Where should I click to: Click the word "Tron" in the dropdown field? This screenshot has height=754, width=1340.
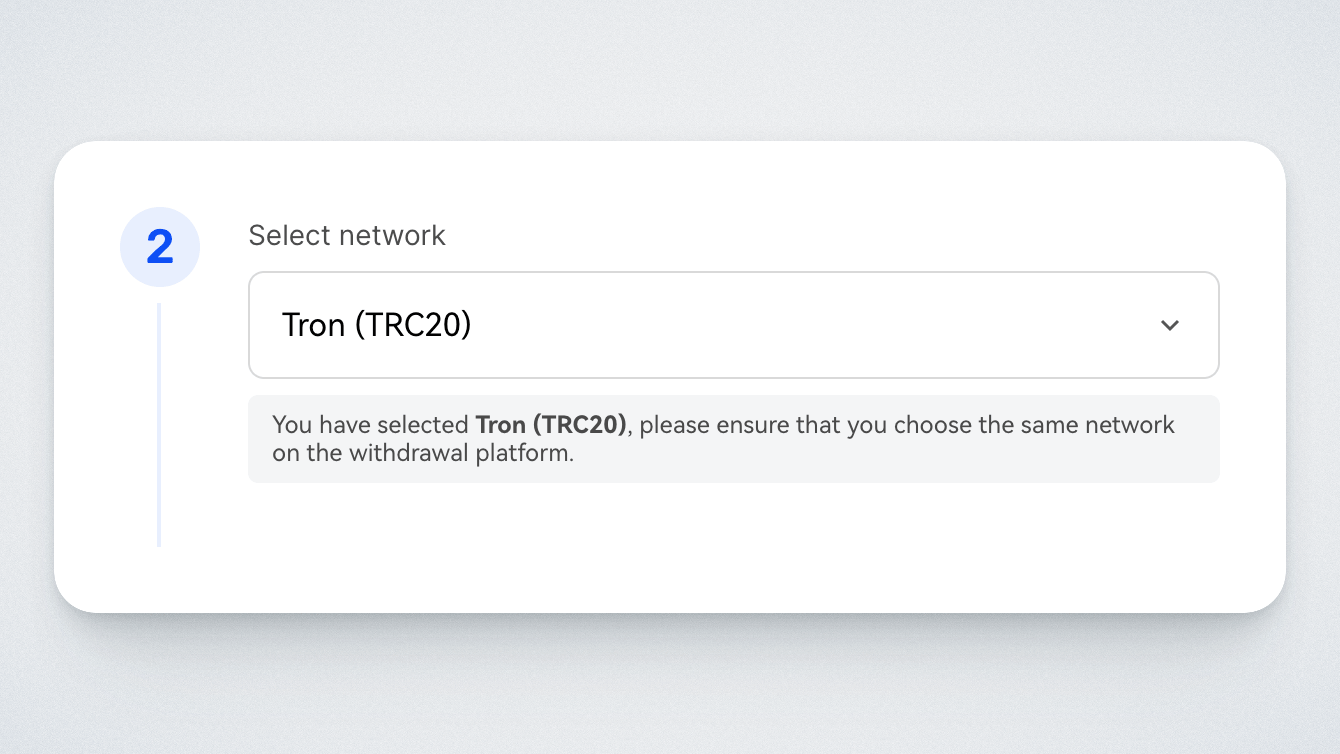pyautogui.click(x=314, y=325)
